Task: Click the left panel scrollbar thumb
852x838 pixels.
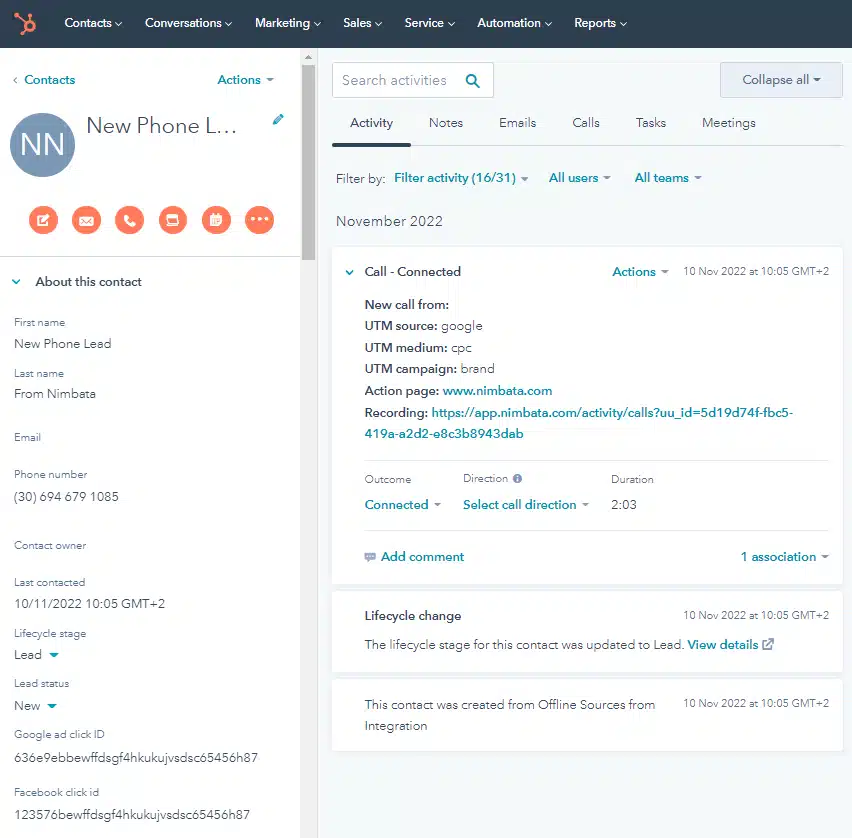Action: pyautogui.click(x=308, y=163)
